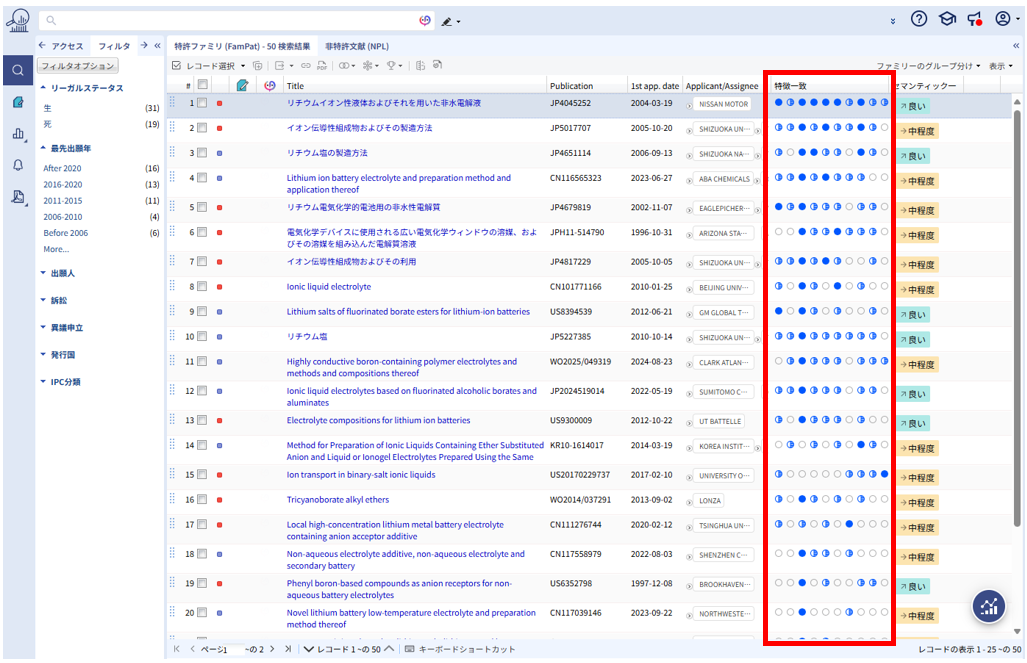Image resolution: width=1027 pixels, height=663 pixels.
Task: Switch to the フィルタ tab
Action: [114, 46]
